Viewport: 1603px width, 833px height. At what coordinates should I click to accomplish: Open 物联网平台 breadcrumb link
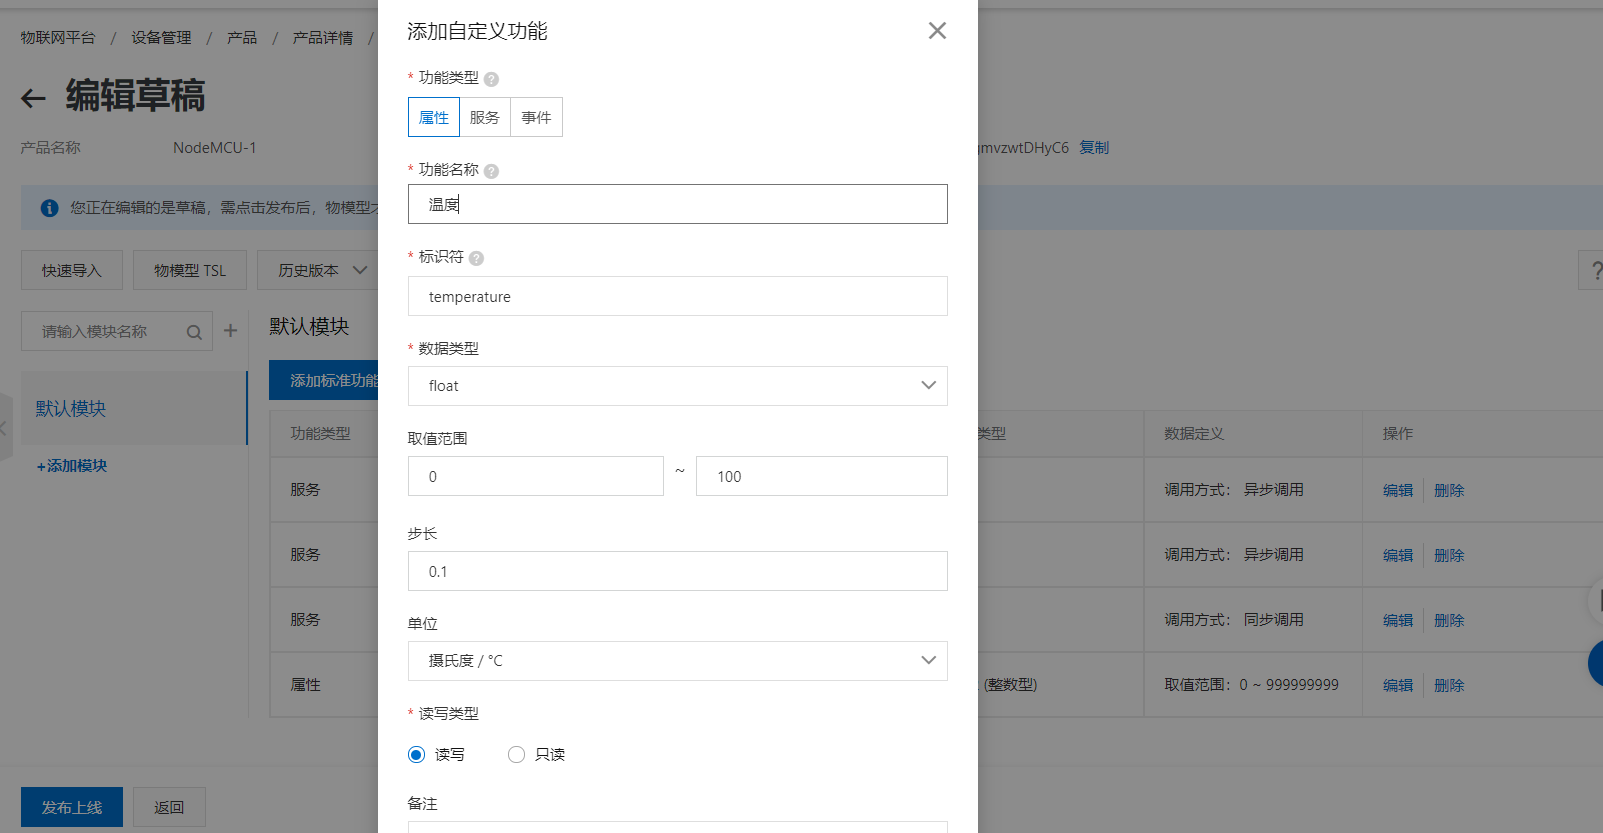tap(58, 38)
